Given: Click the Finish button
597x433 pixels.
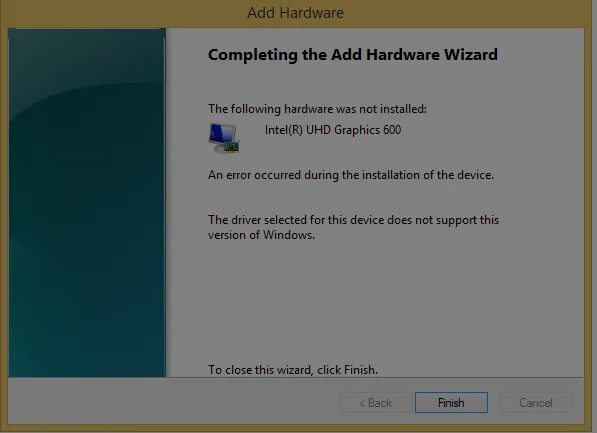Looking at the screenshot, I should [x=451, y=403].
